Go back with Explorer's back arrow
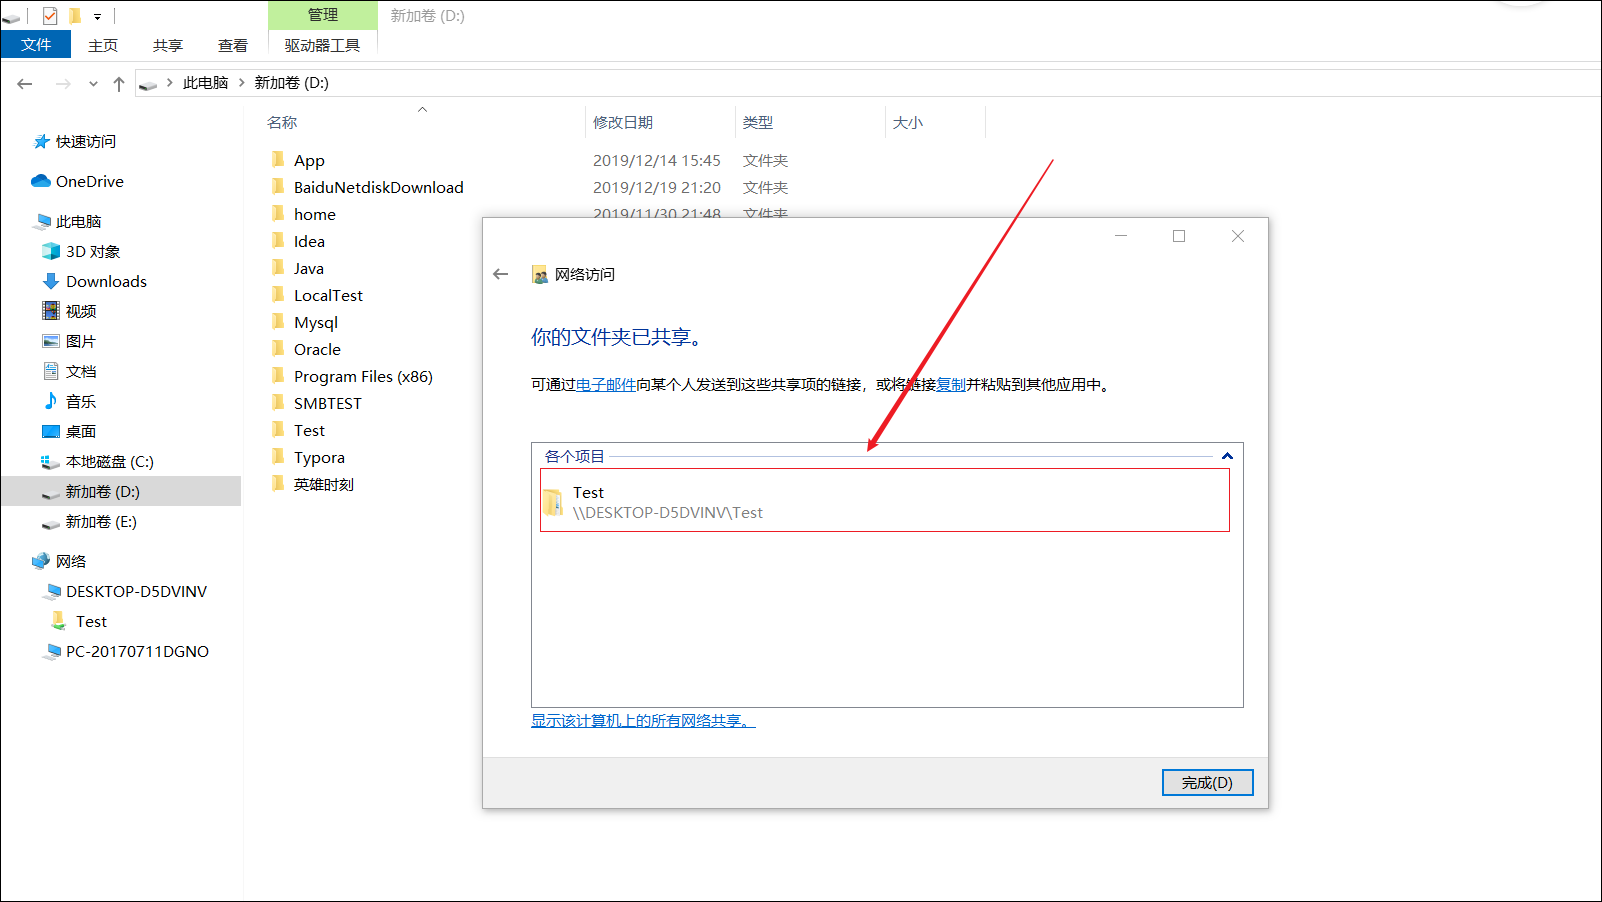 pos(25,84)
